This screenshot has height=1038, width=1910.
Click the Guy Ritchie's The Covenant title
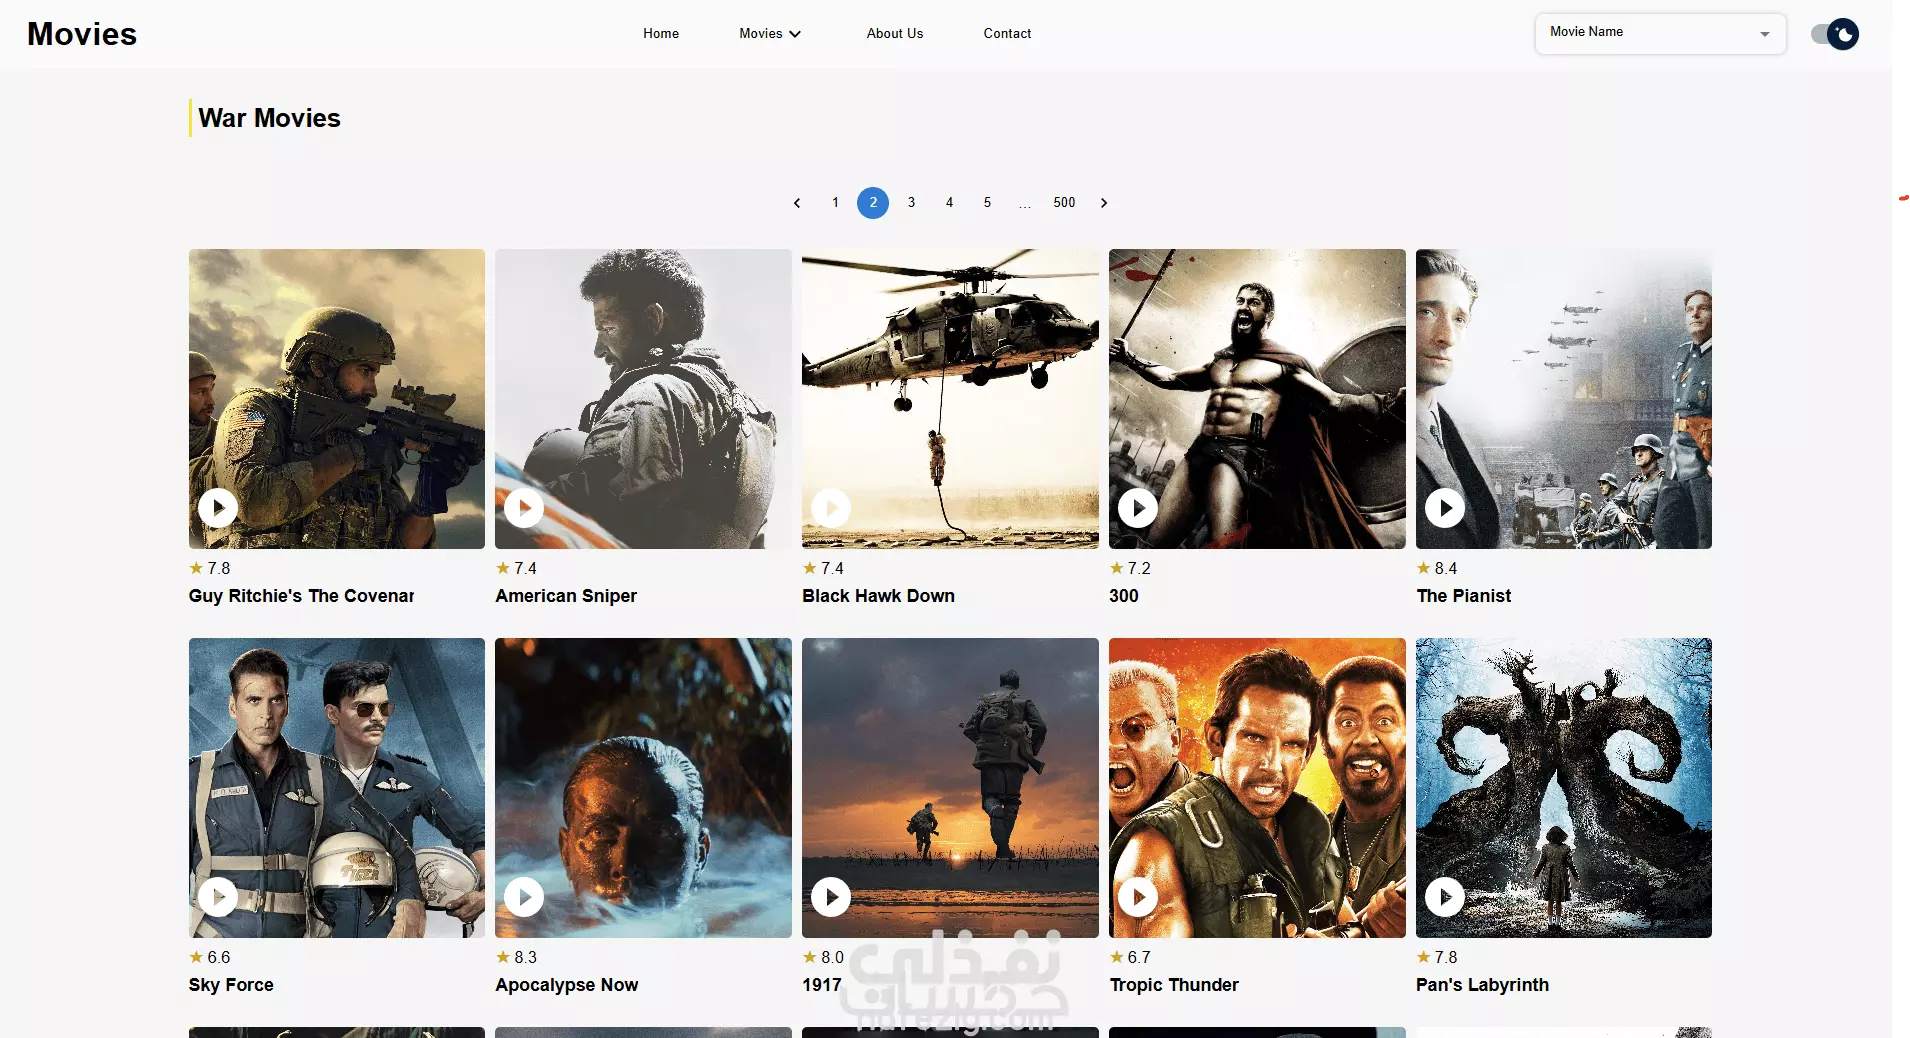point(301,596)
